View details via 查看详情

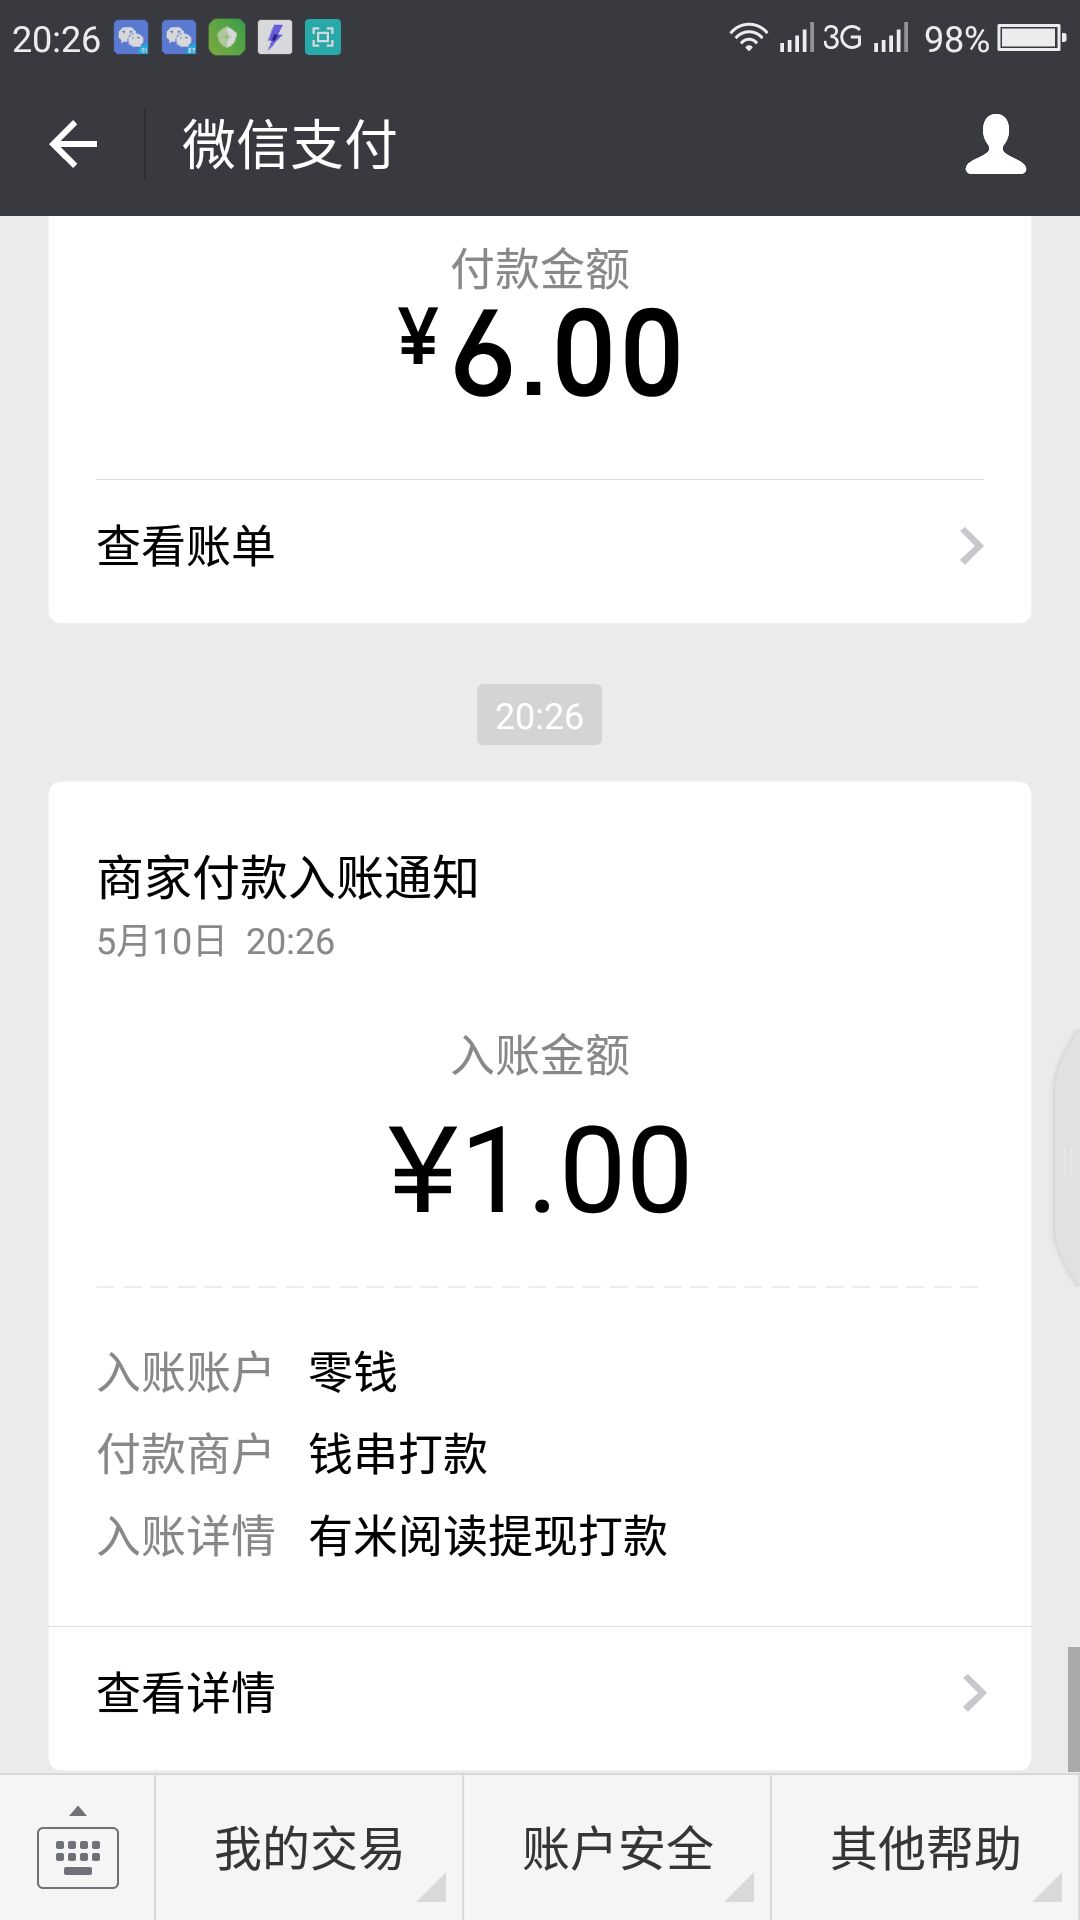(x=540, y=1694)
